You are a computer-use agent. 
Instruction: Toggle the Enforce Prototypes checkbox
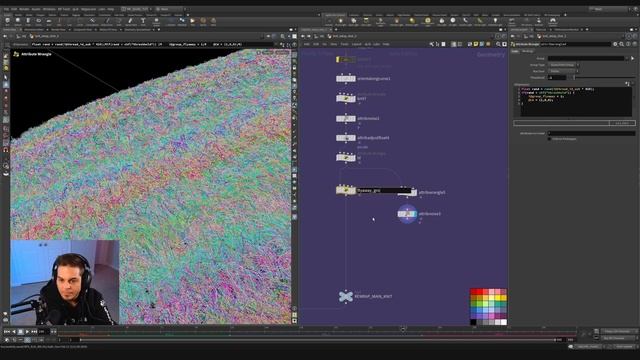pyautogui.click(x=549, y=139)
